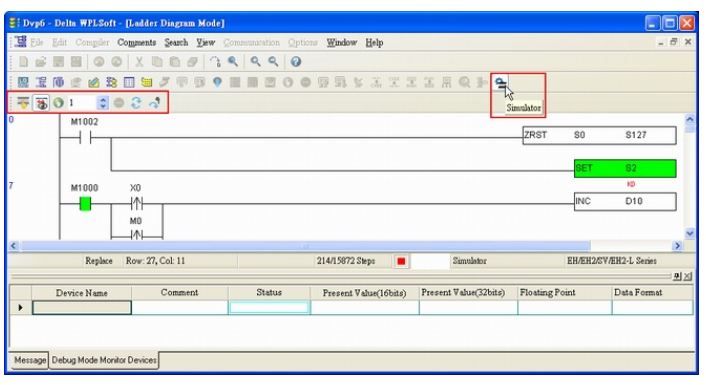Decrease the step count with the down arrow
The image size is (706, 385).
(103, 106)
